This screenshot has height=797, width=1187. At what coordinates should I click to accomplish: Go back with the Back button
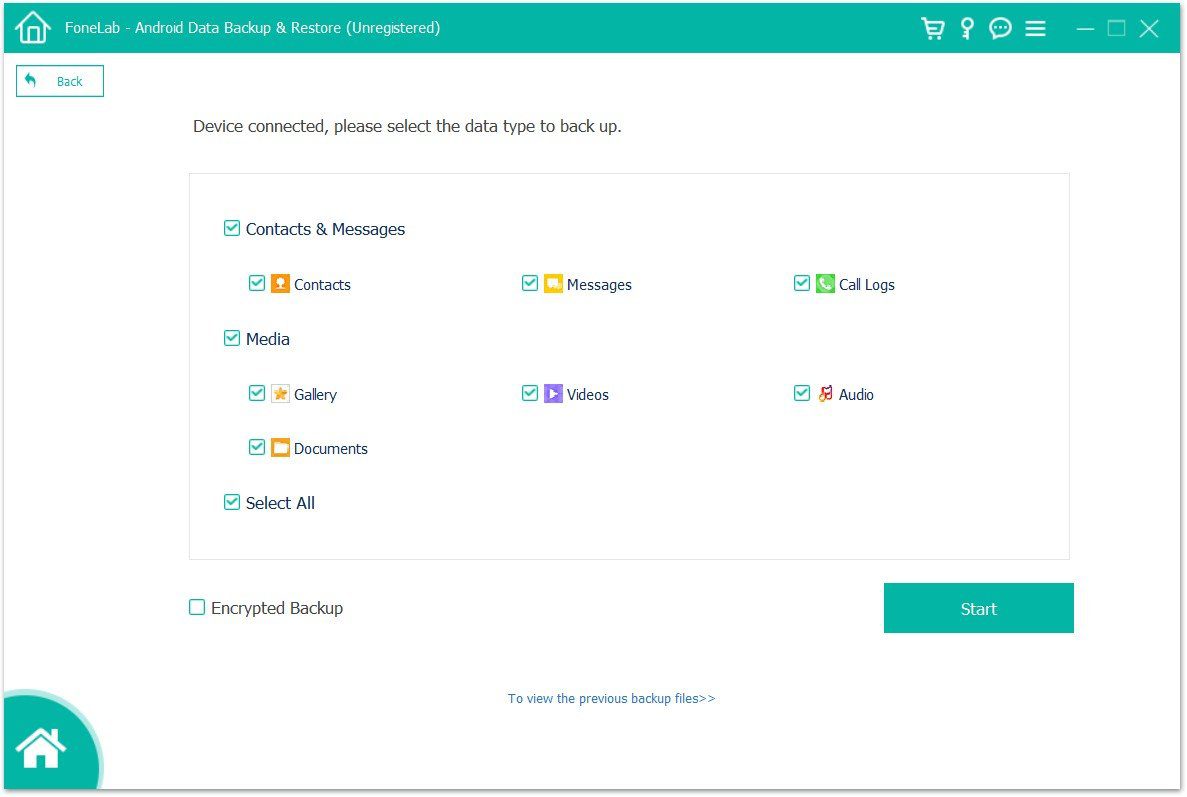[60, 81]
